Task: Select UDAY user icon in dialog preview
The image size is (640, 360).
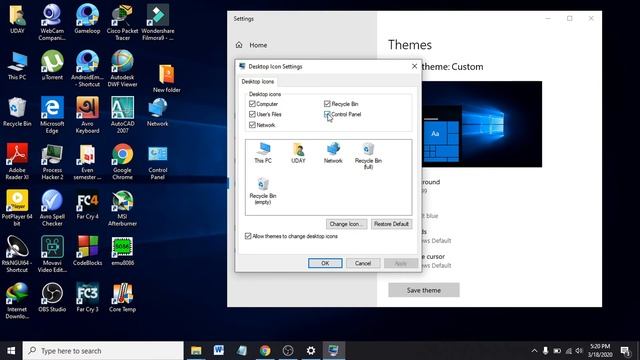Action: tap(298, 153)
